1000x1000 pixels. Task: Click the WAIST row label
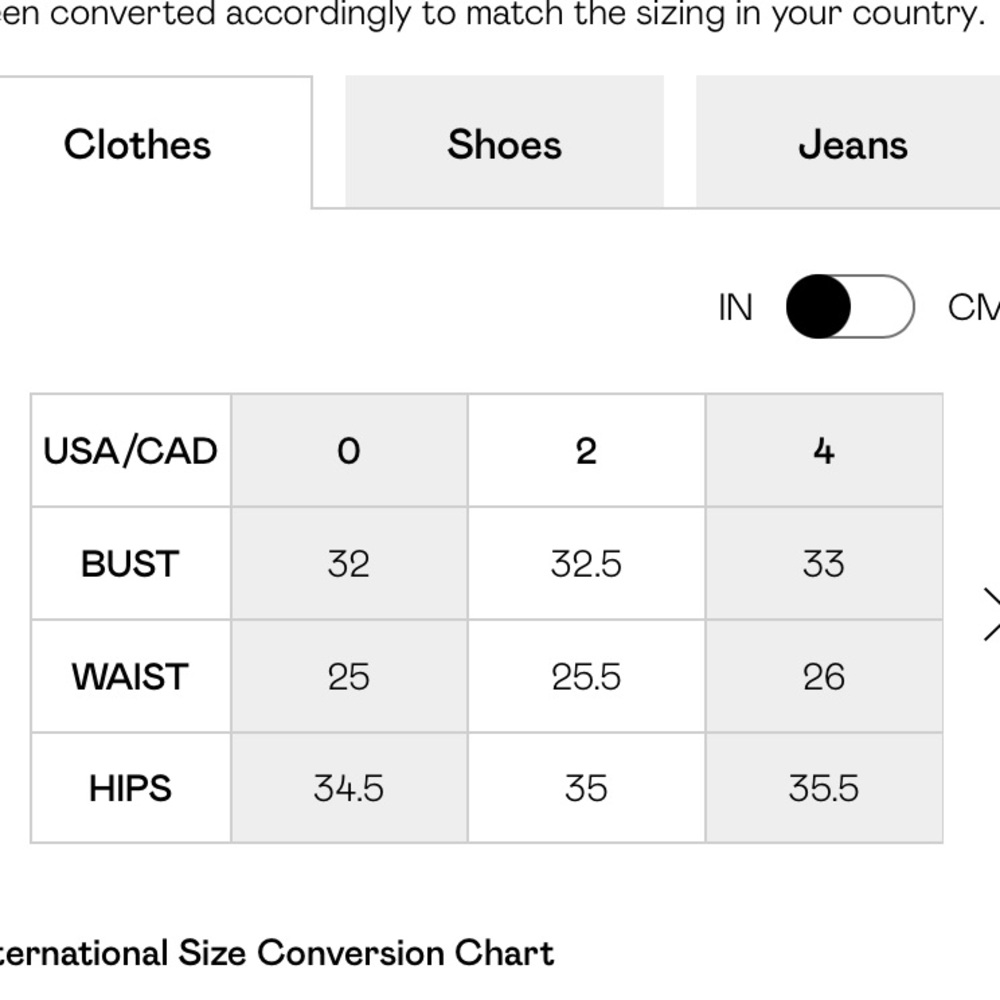click(131, 677)
